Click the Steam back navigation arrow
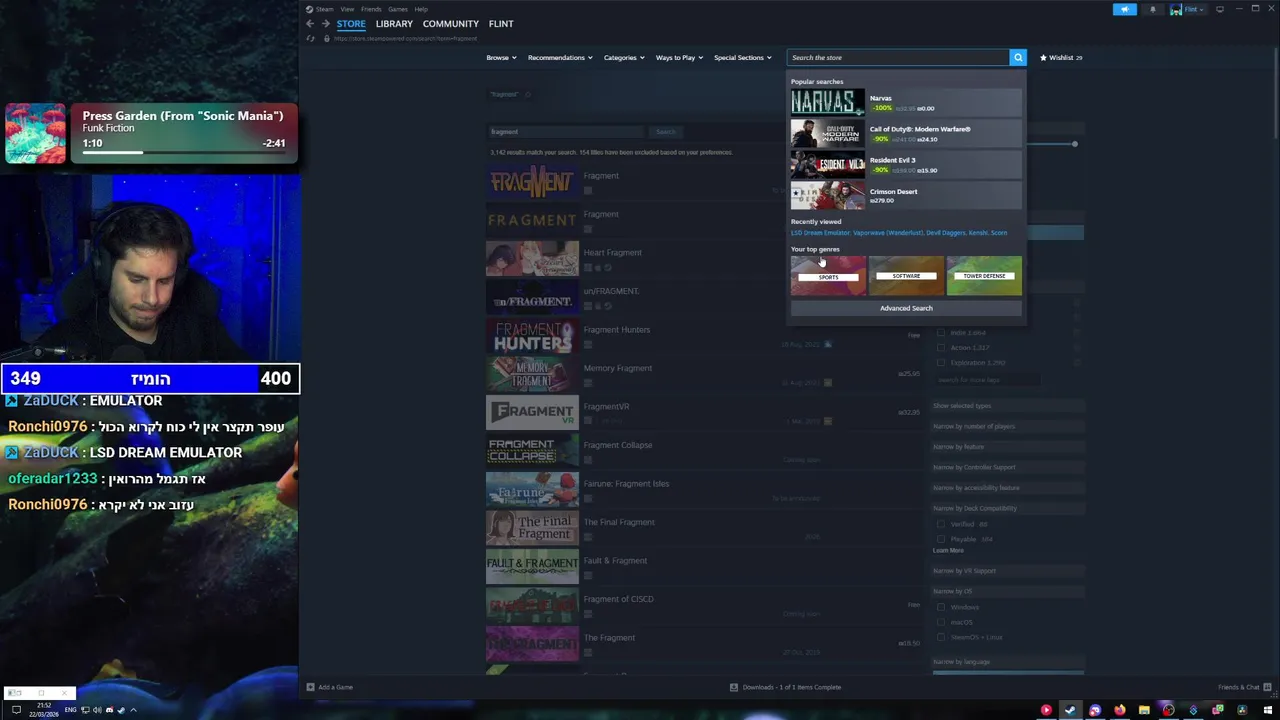Viewport: 1280px width, 720px height. tap(310, 24)
